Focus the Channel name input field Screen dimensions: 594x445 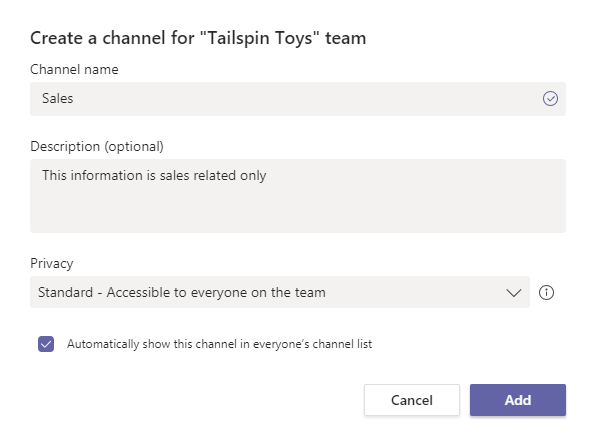coord(298,99)
